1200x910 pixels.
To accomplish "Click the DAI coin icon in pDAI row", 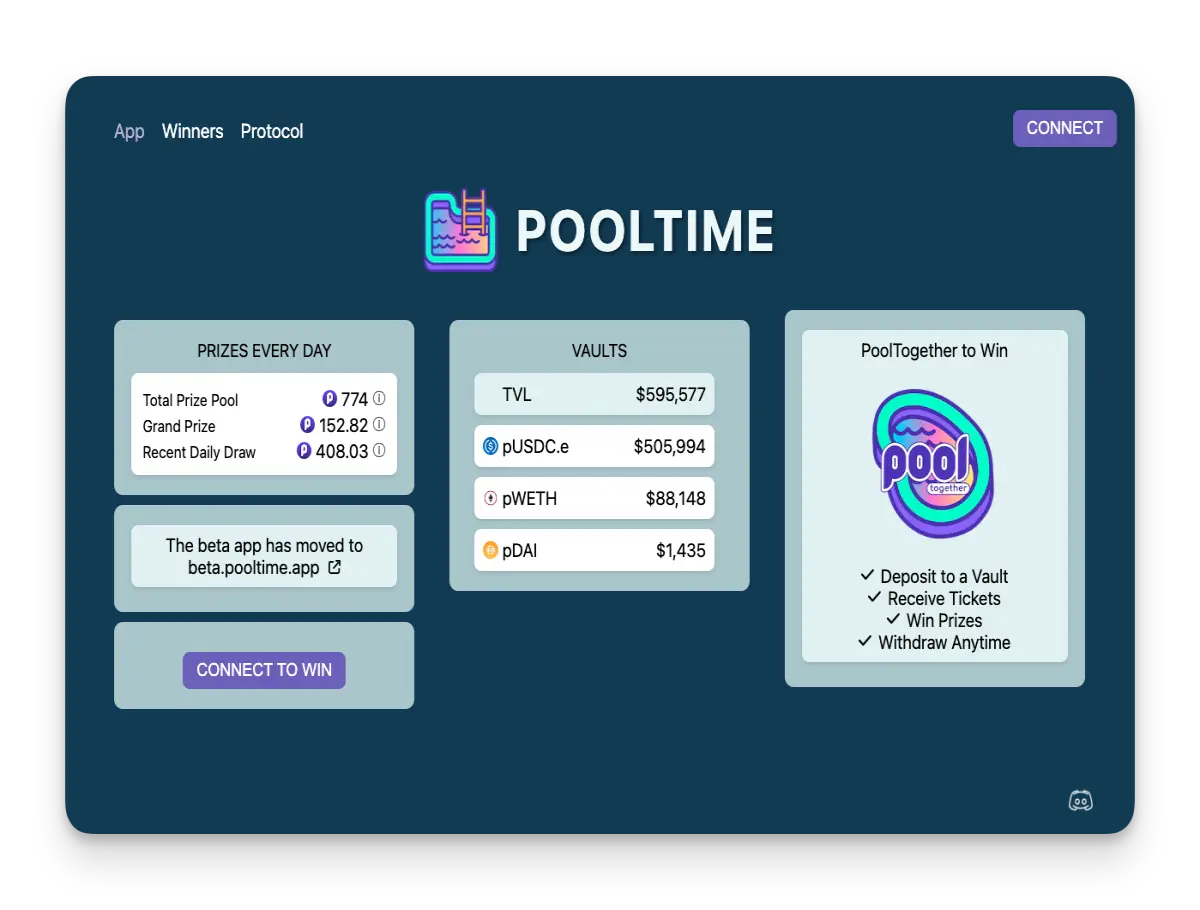I will coord(490,550).
